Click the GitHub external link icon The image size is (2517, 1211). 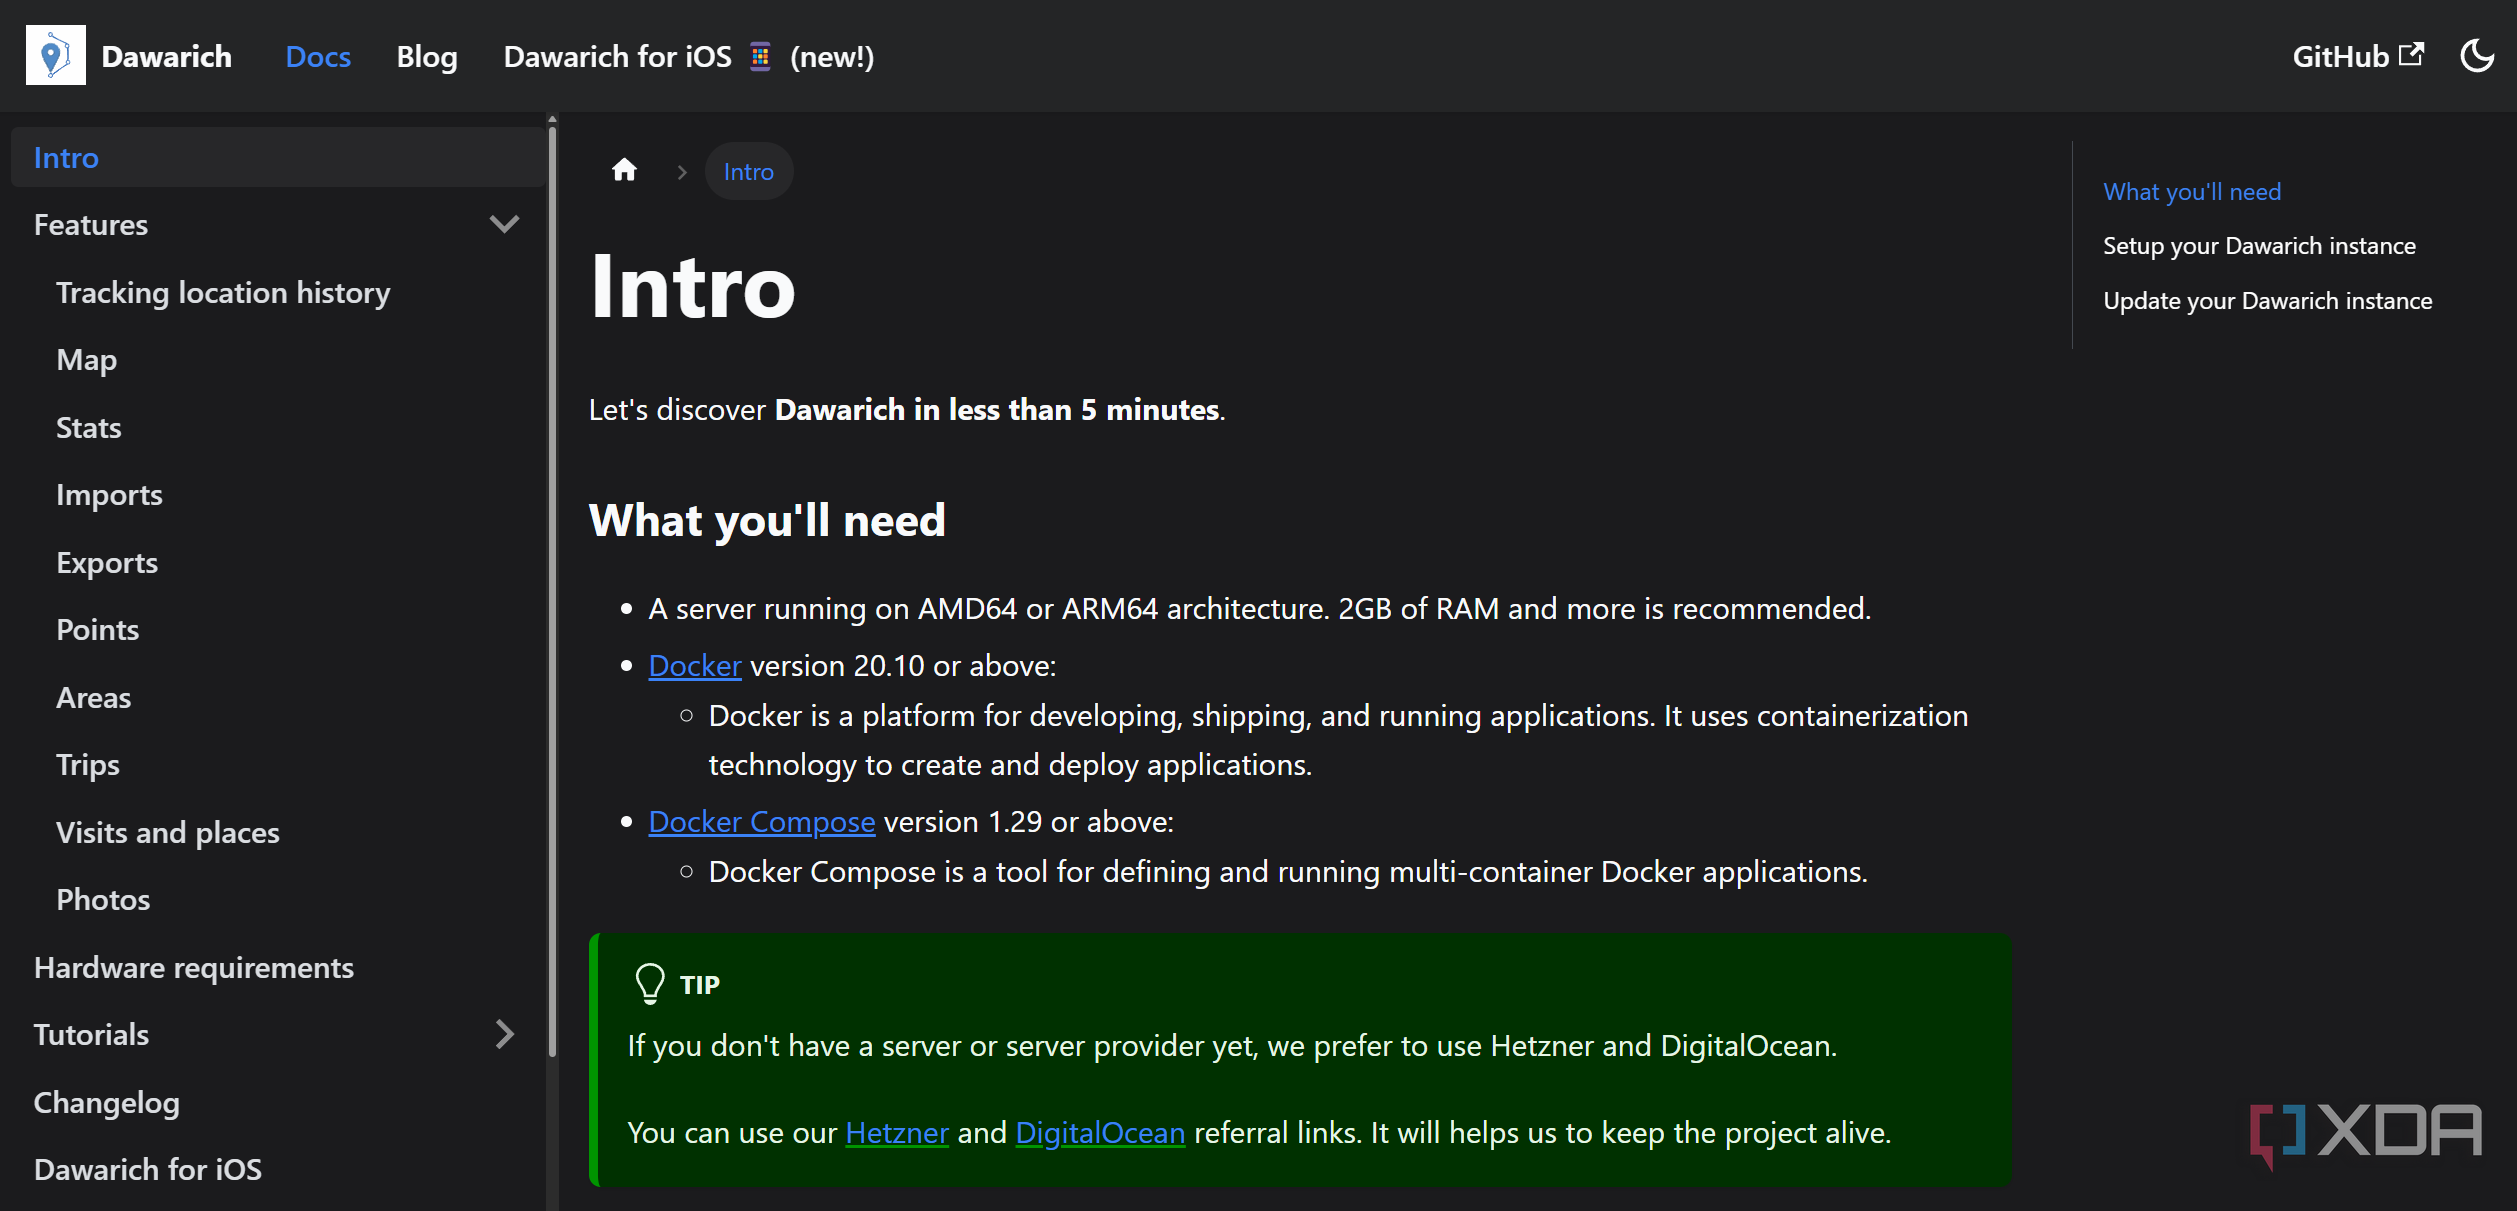[2411, 54]
